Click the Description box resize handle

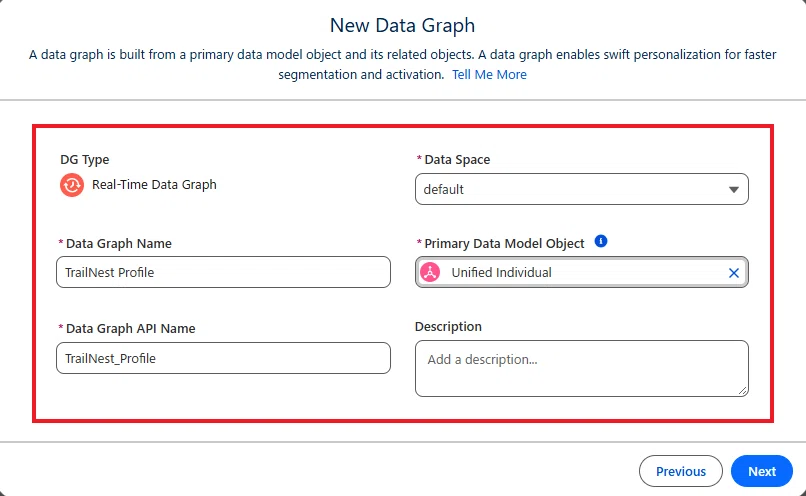click(743, 391)
